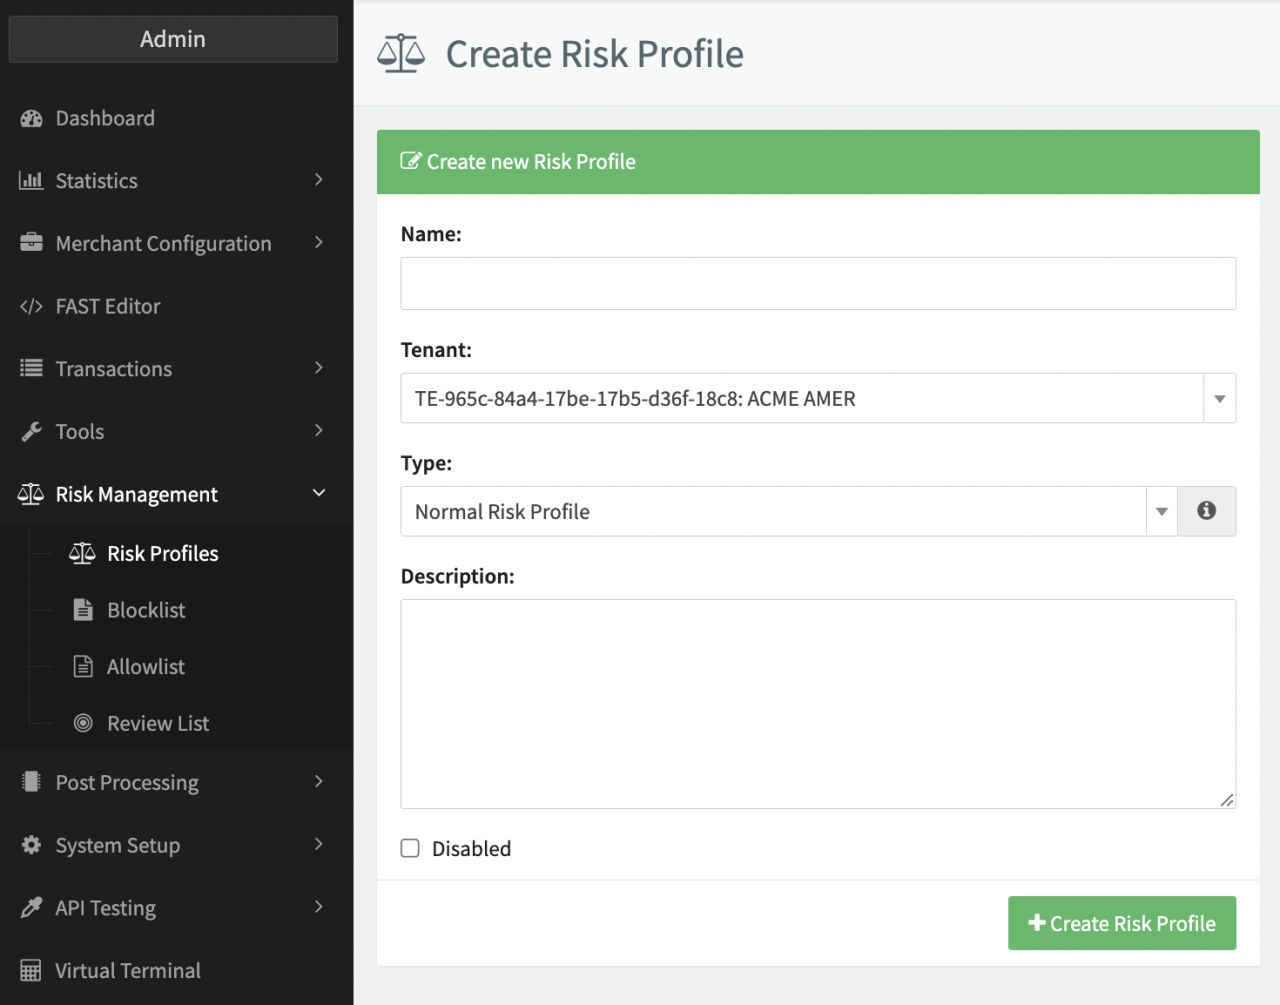This screenshot has height=1005, width=1280.
Task: Toggle the Disabled checkbox
Action: point(410,849)
